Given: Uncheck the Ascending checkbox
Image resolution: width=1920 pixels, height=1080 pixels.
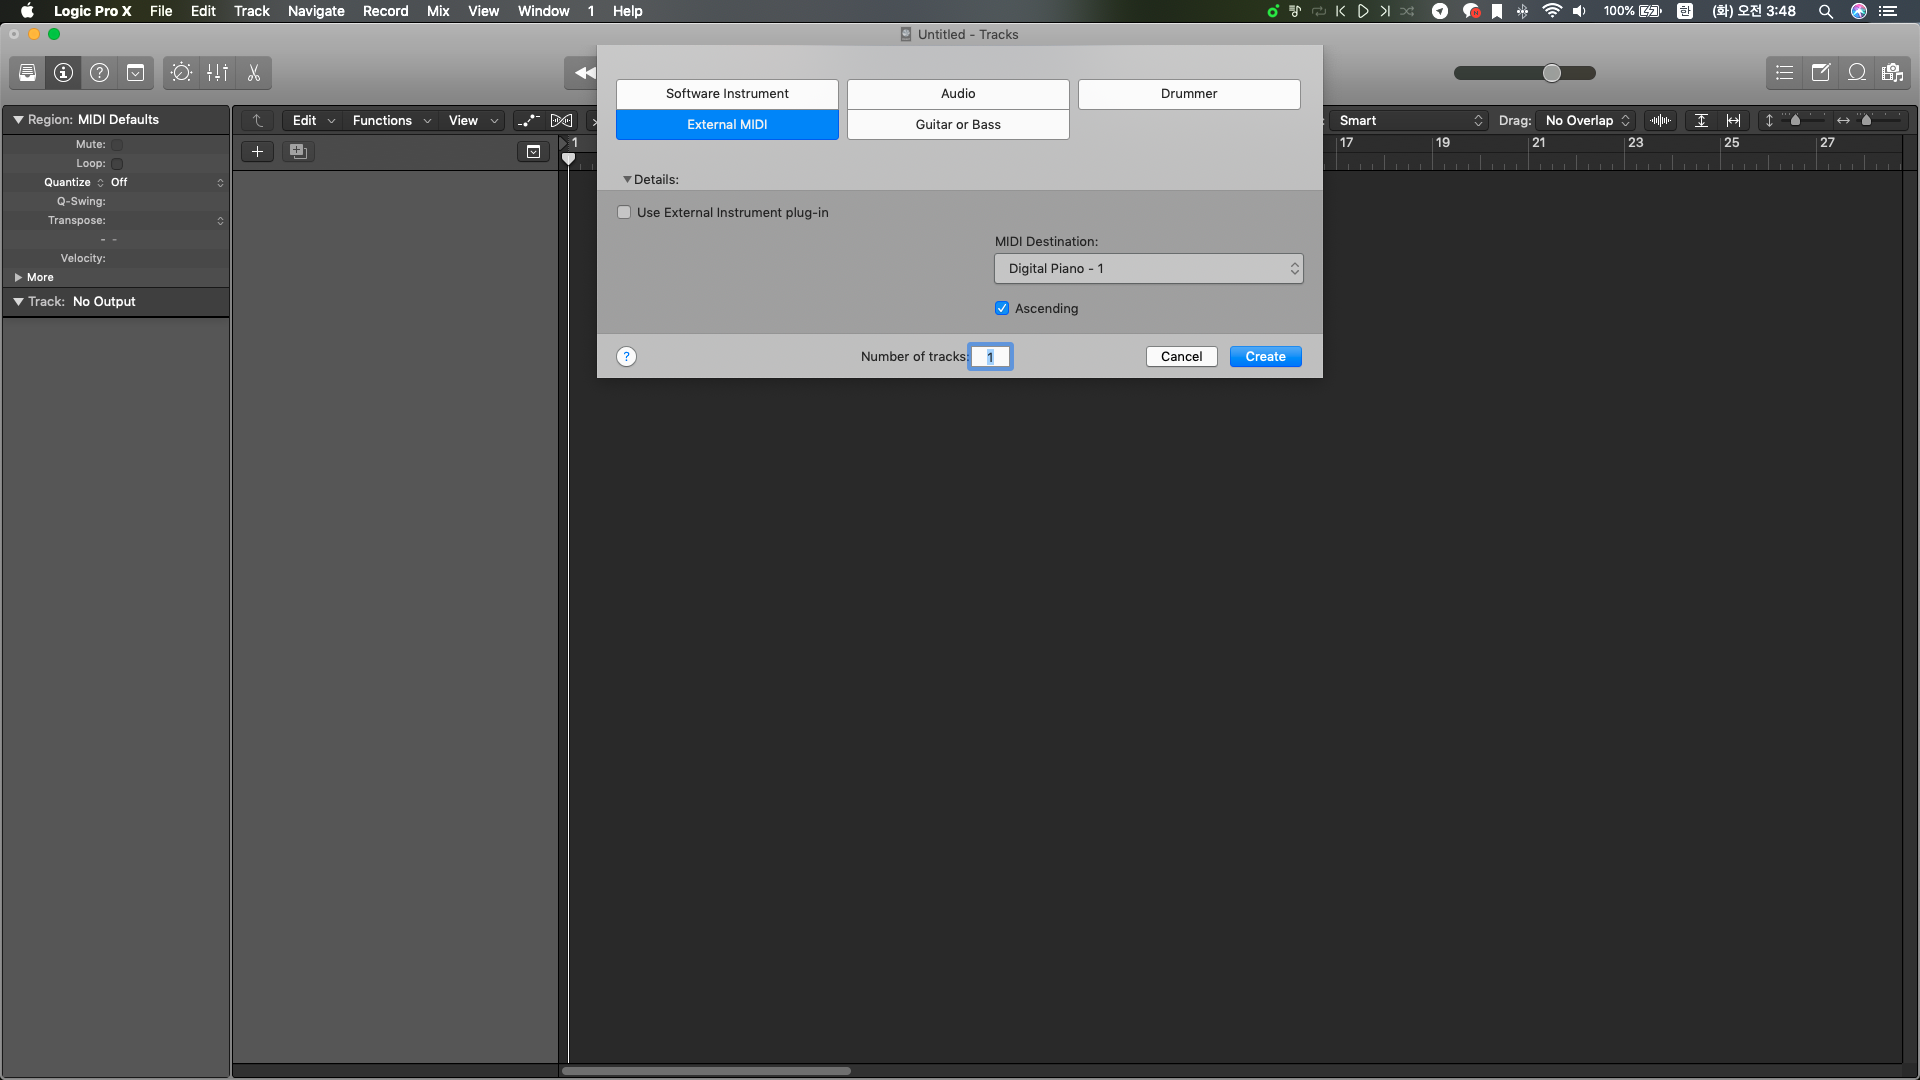Looking at the screenshot, I should (1002, 309).
